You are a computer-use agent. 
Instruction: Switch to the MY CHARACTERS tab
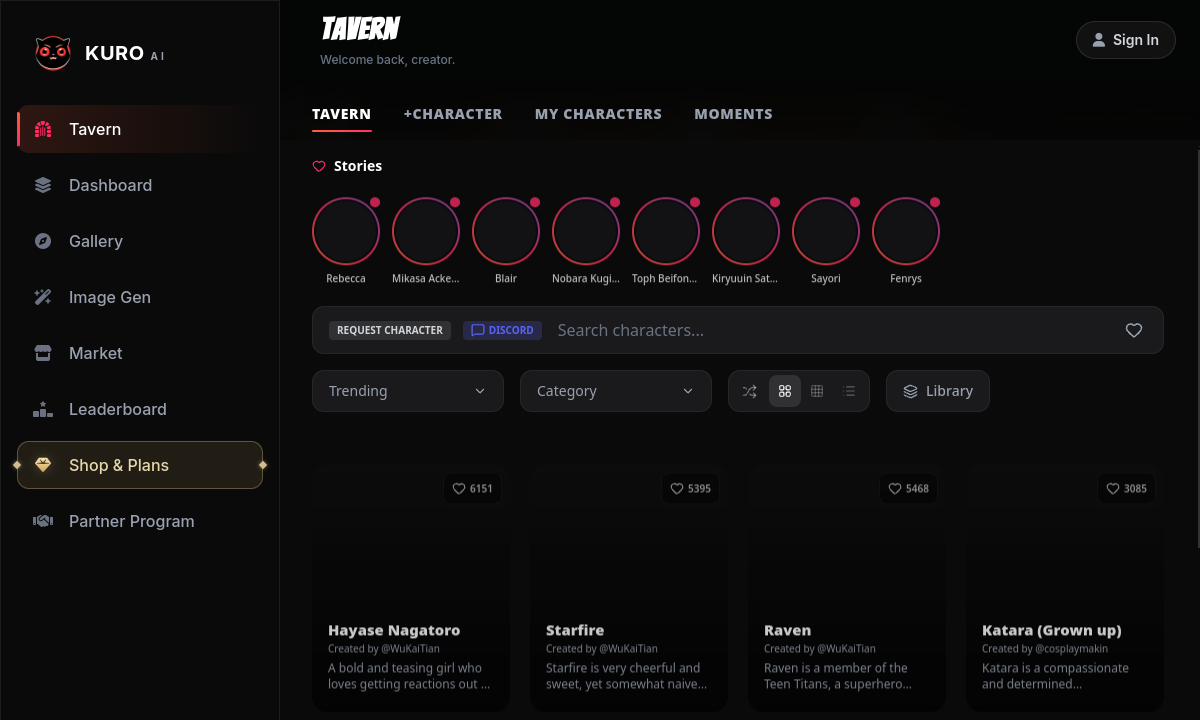[x=598, y=114]
